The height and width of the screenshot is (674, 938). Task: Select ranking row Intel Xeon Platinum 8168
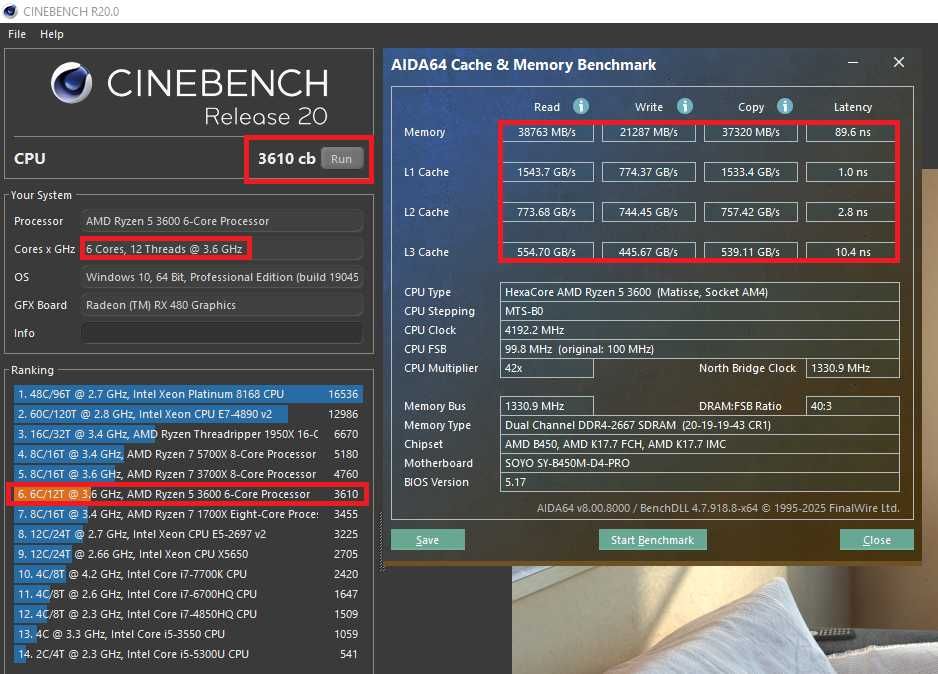188,394
